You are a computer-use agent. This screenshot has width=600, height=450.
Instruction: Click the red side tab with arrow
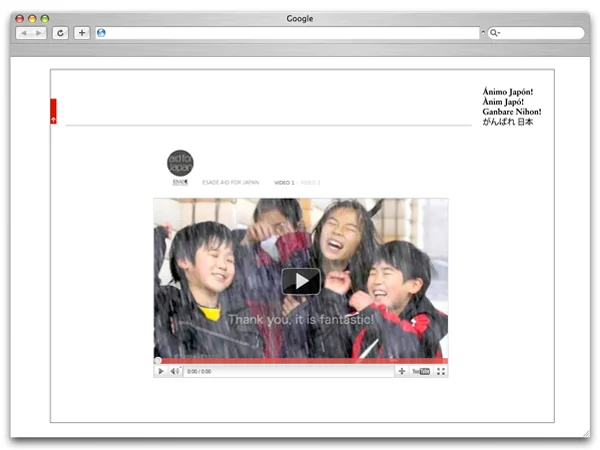54,111
